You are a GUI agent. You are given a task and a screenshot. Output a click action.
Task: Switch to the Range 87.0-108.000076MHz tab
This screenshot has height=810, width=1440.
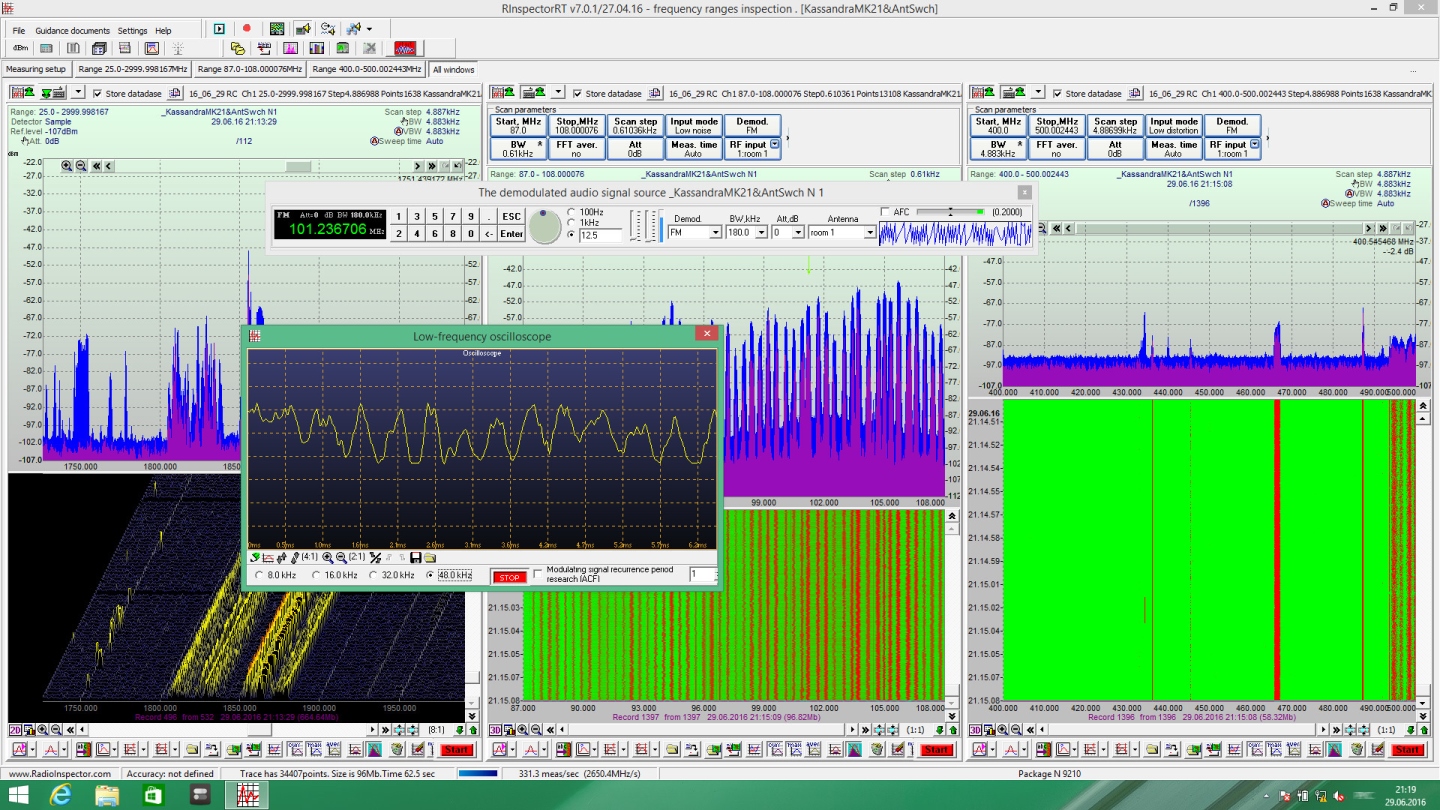pyautogui.click(x=249, y=69)
